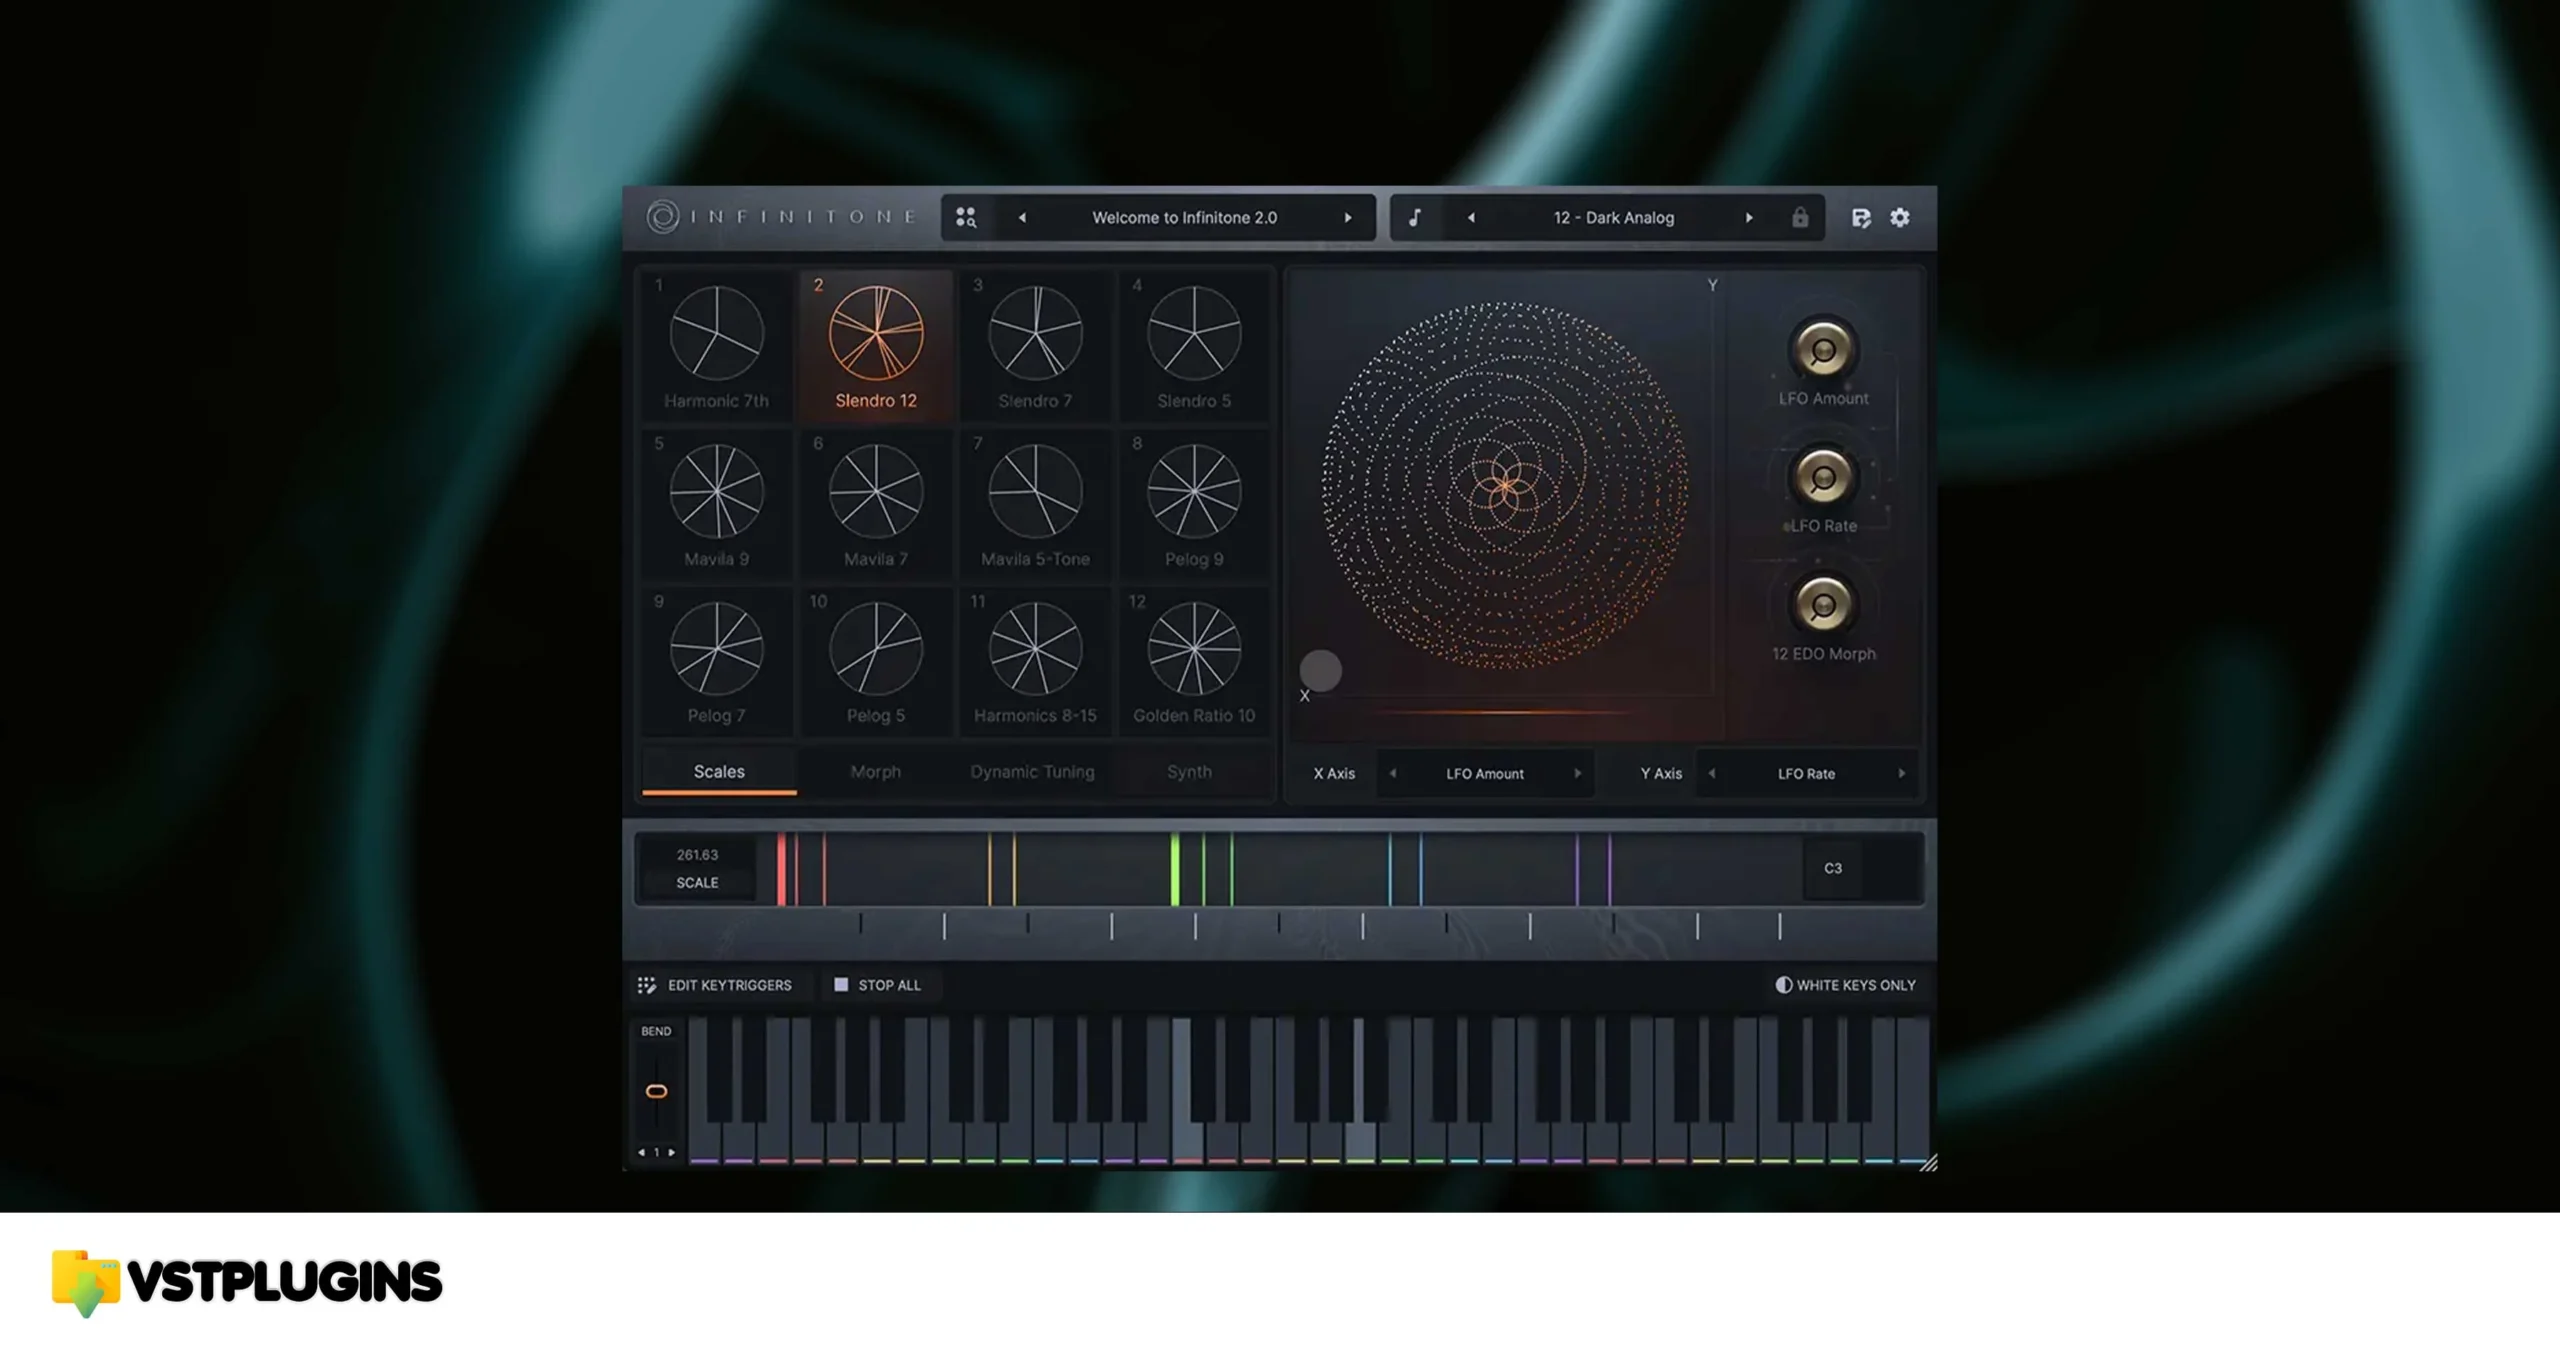Click the LFO Rate knob
2560x1357 pixels.
(x=1823, y=478)
